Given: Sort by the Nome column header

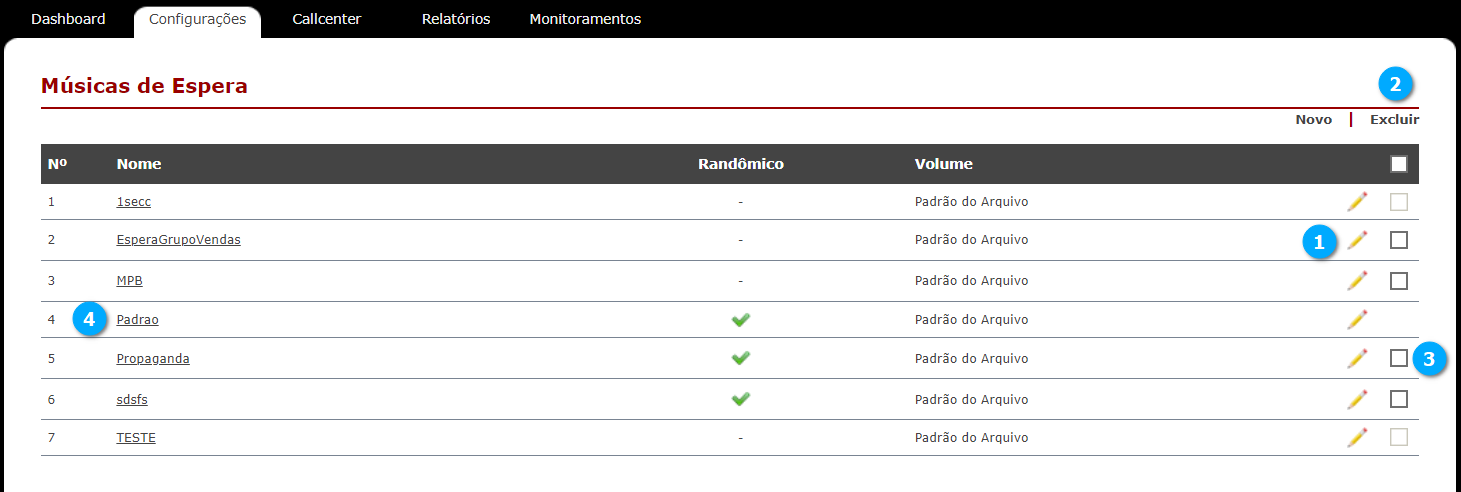Looking at the screenshot, I should pyautogui.click(x=139, y=164).
